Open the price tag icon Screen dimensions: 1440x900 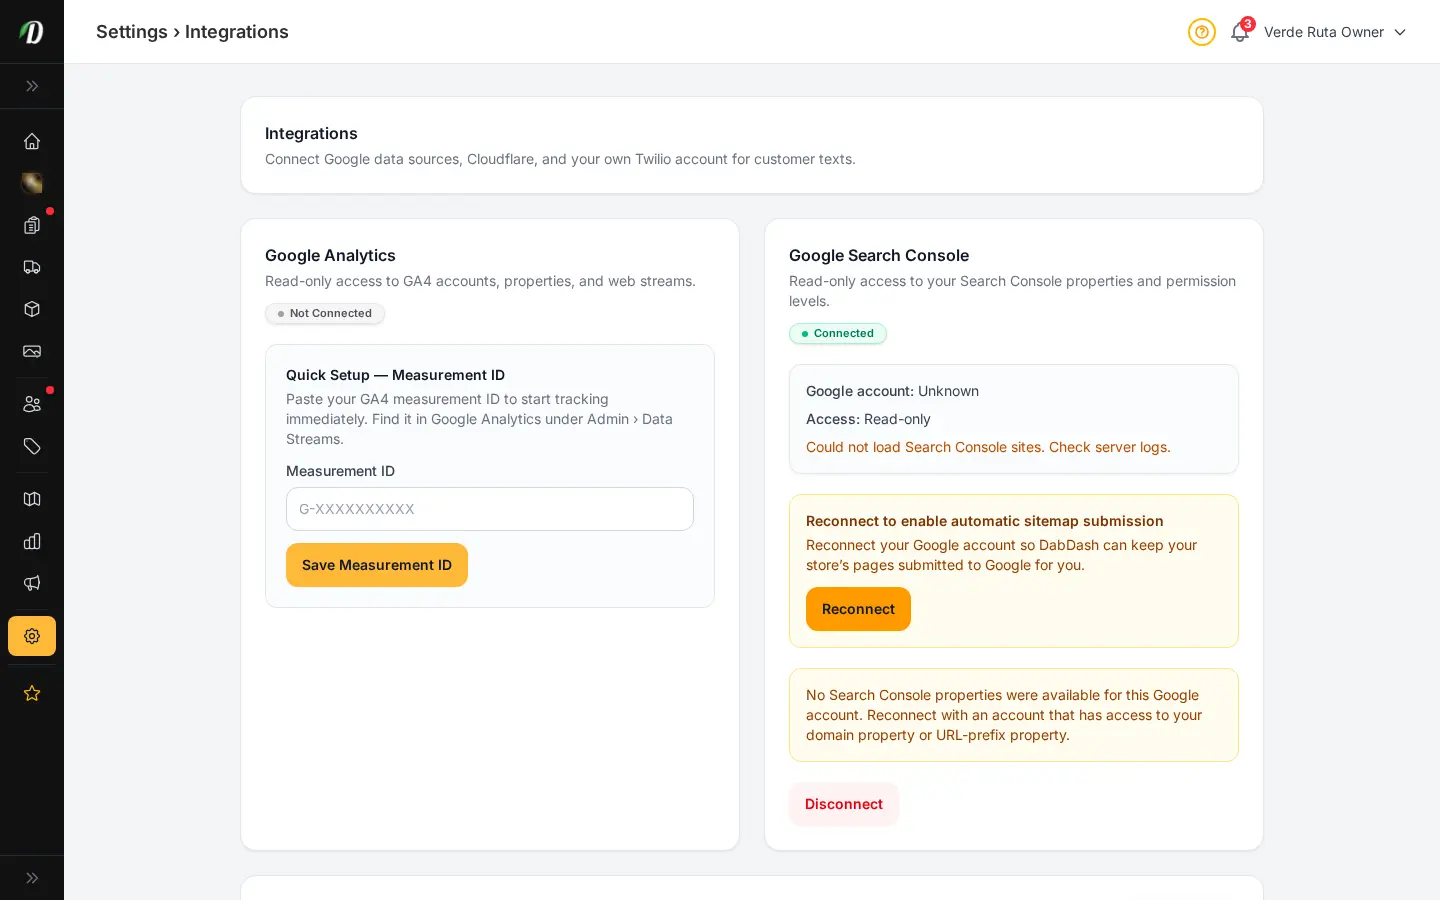click(32, 446)
